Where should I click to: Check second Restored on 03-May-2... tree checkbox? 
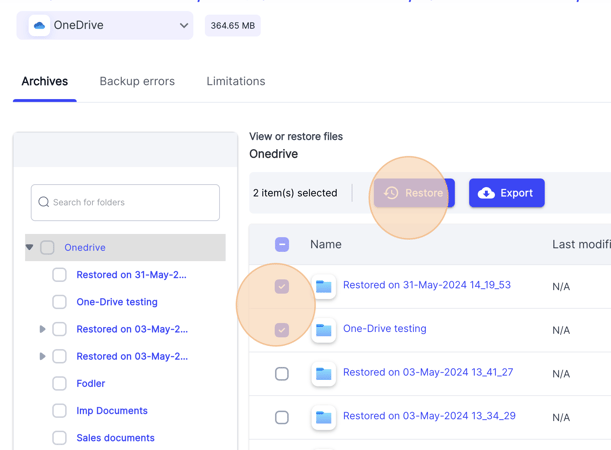tap(59, 356)
